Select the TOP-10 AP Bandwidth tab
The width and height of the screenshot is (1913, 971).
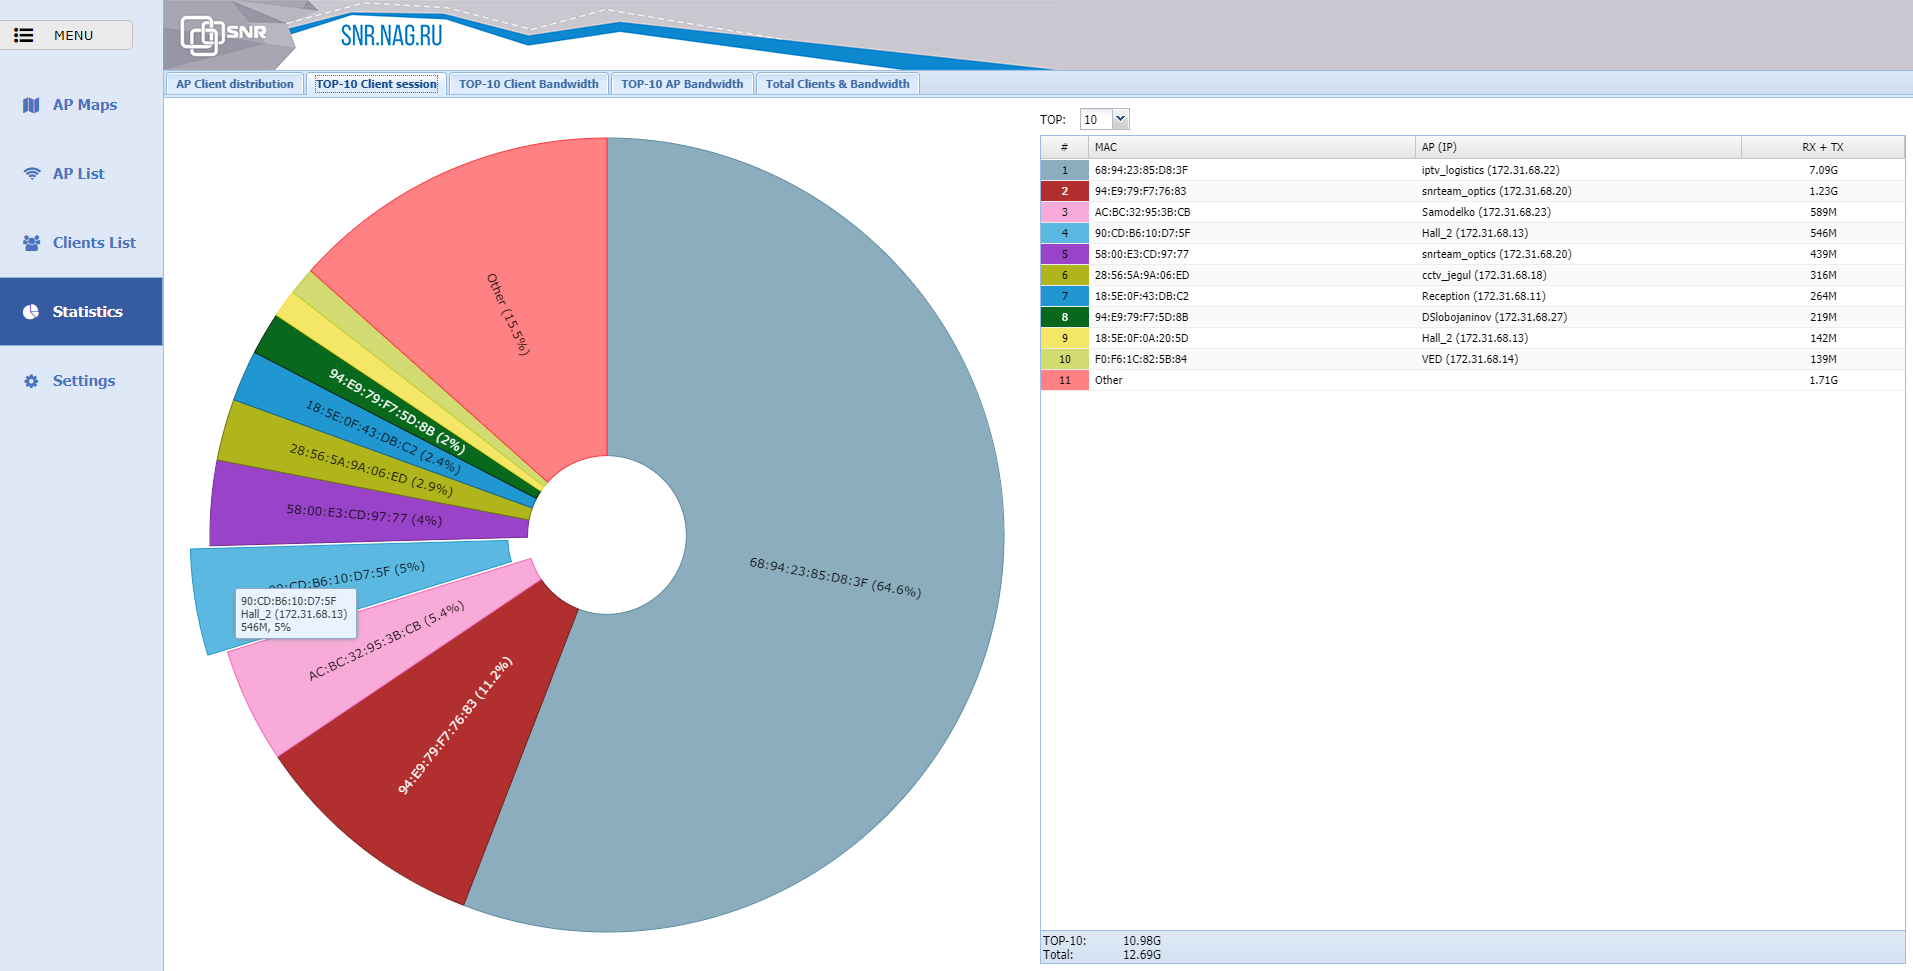(x=682, y=84)
